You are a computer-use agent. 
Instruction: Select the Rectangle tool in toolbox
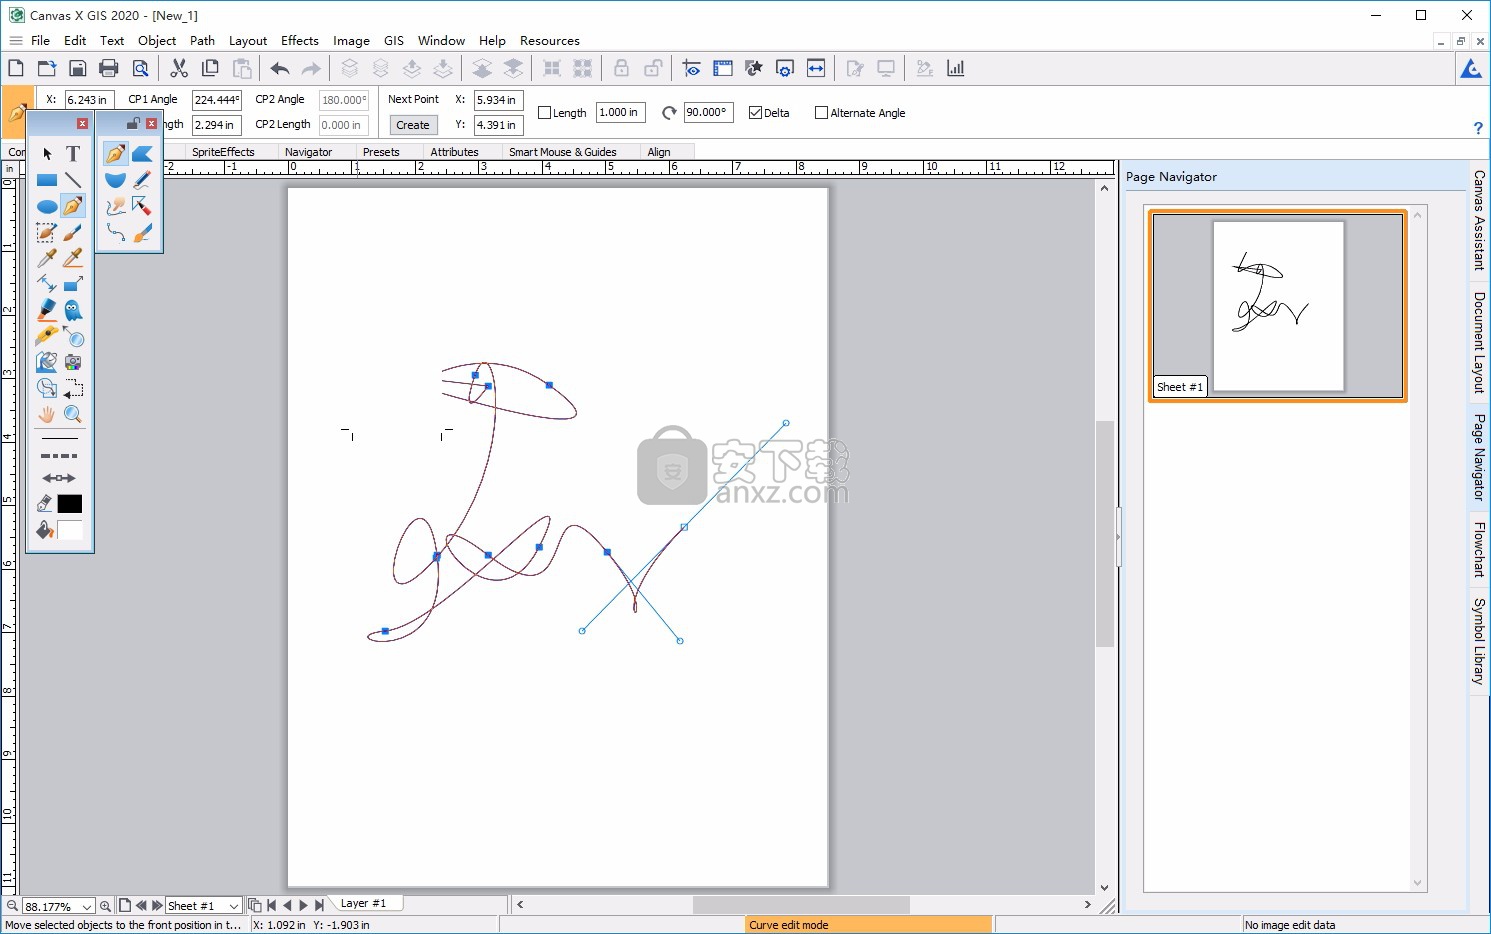(x=47, y=180)
